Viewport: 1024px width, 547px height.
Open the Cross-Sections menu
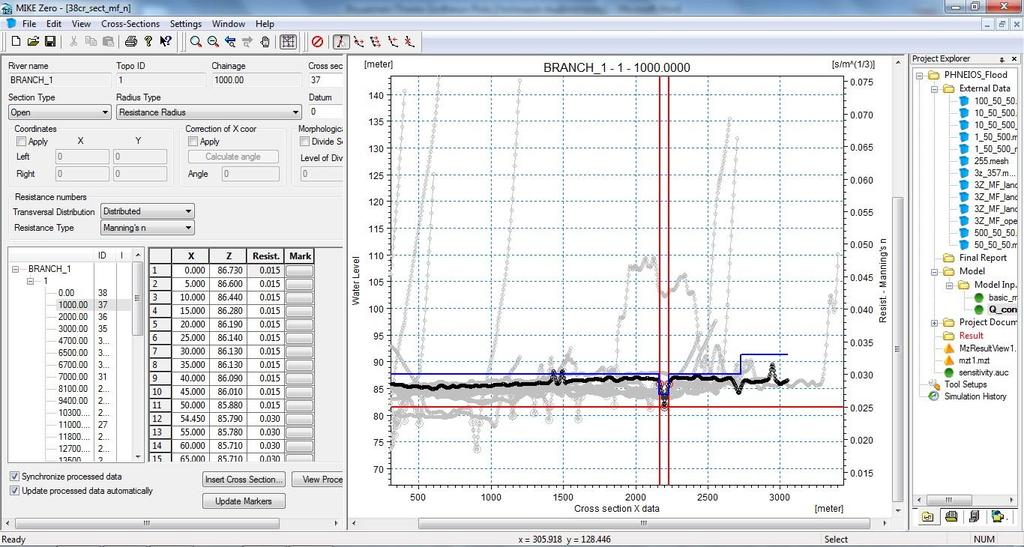[x=131, y=23]
